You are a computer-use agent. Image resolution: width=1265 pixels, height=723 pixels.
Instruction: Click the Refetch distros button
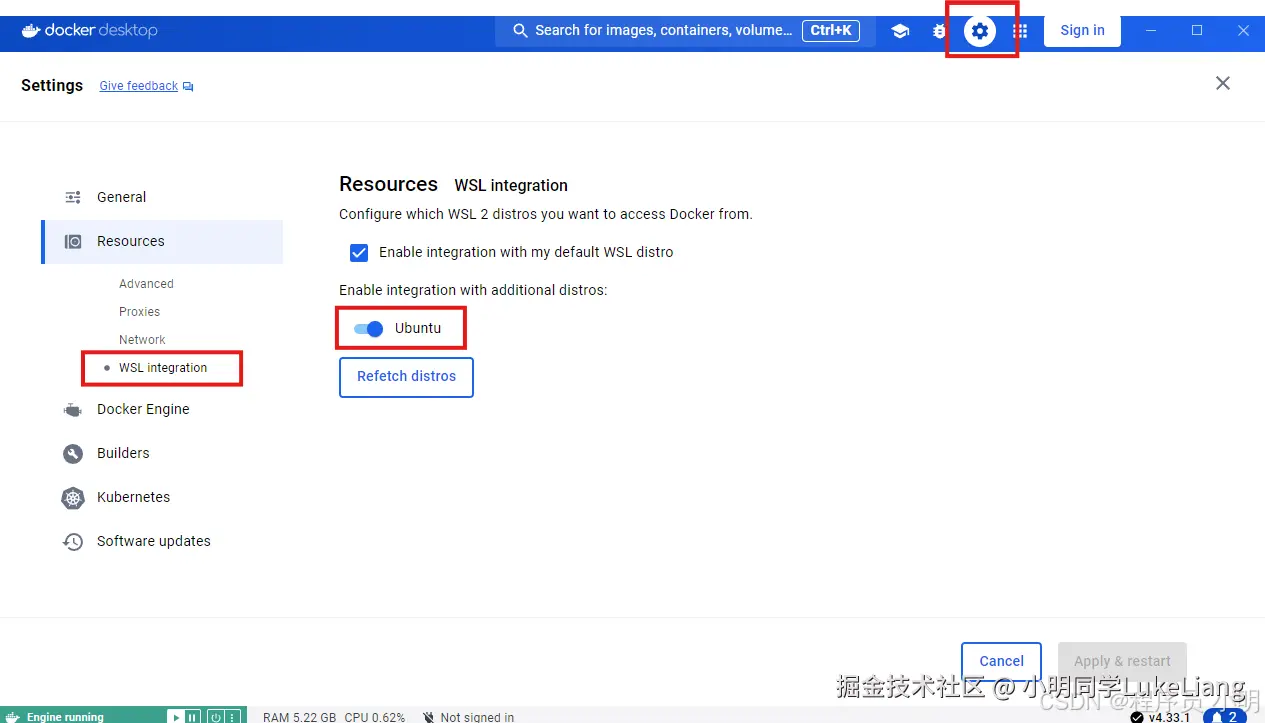[x=406, y=377]
